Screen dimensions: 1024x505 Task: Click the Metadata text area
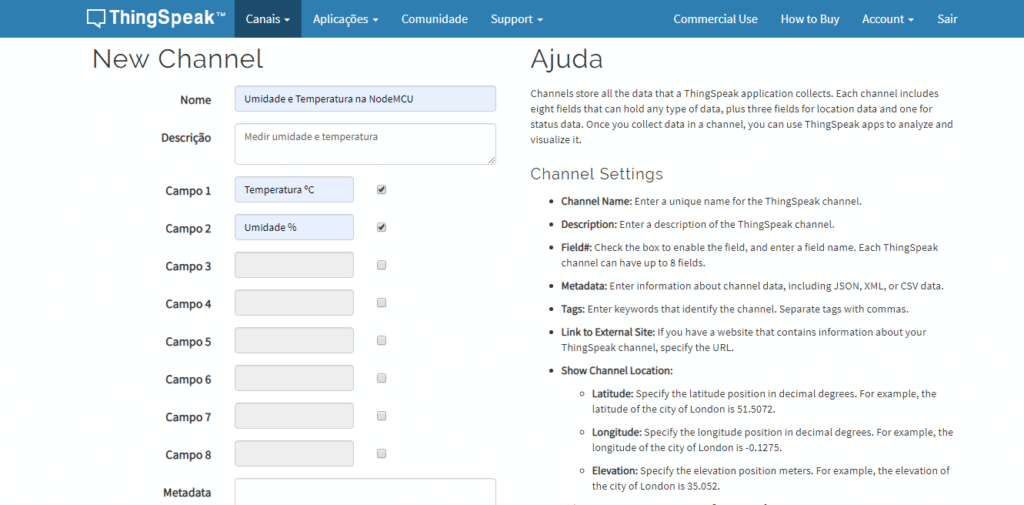coord(365,492)
